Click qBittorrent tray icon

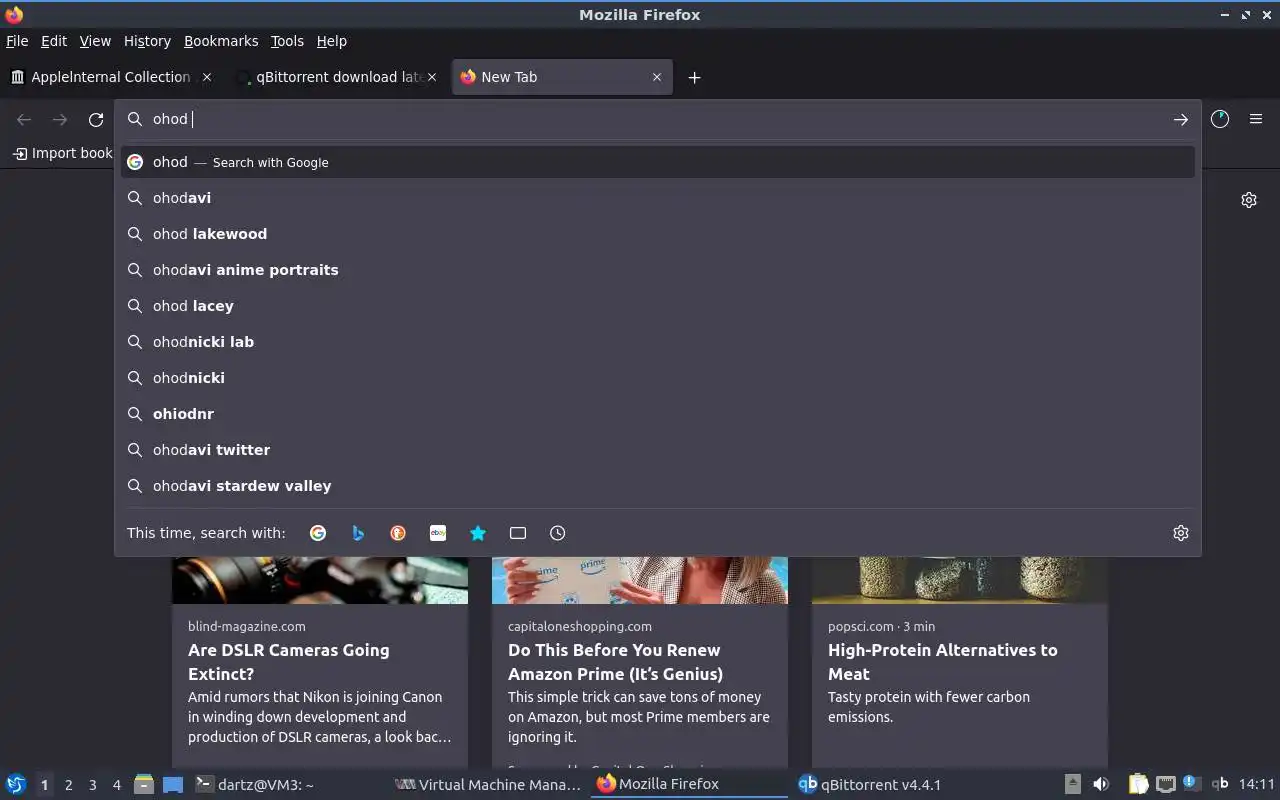pyautogui.click(x=1220, y=784)
